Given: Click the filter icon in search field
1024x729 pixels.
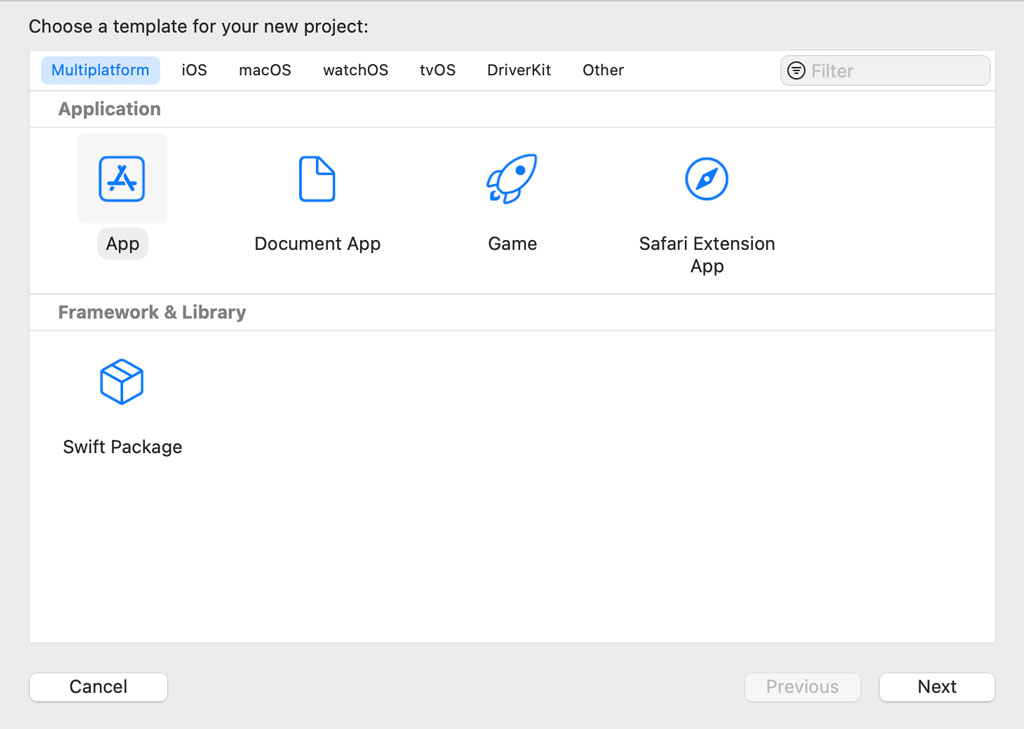Looking at the screenshot, I should (x=796, y=71).
